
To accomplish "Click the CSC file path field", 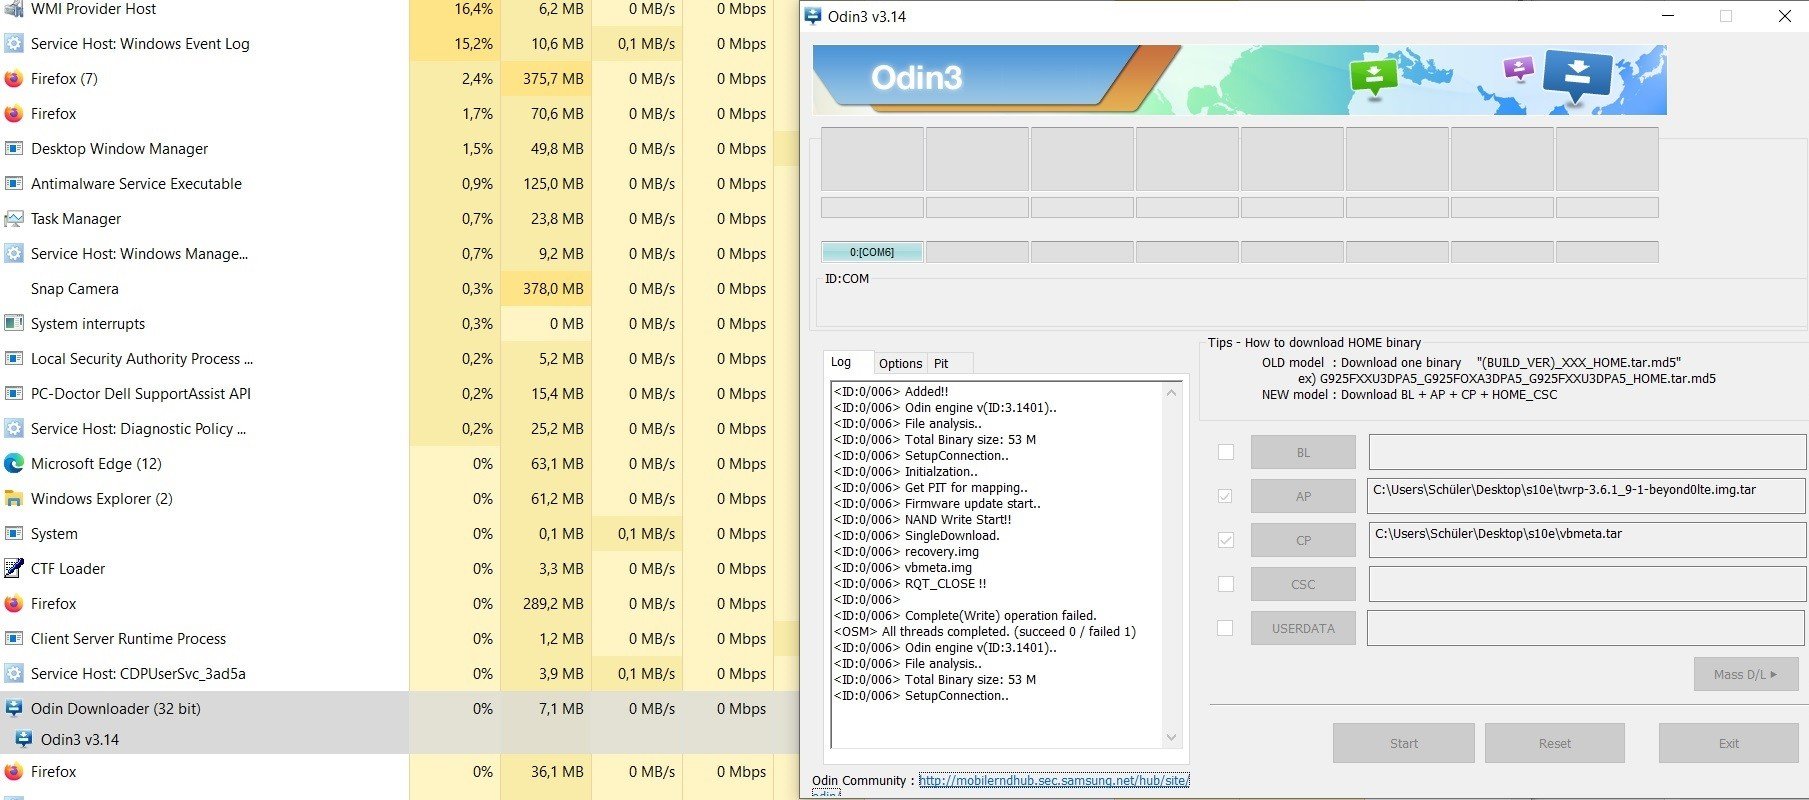I will click(1586, 584).
